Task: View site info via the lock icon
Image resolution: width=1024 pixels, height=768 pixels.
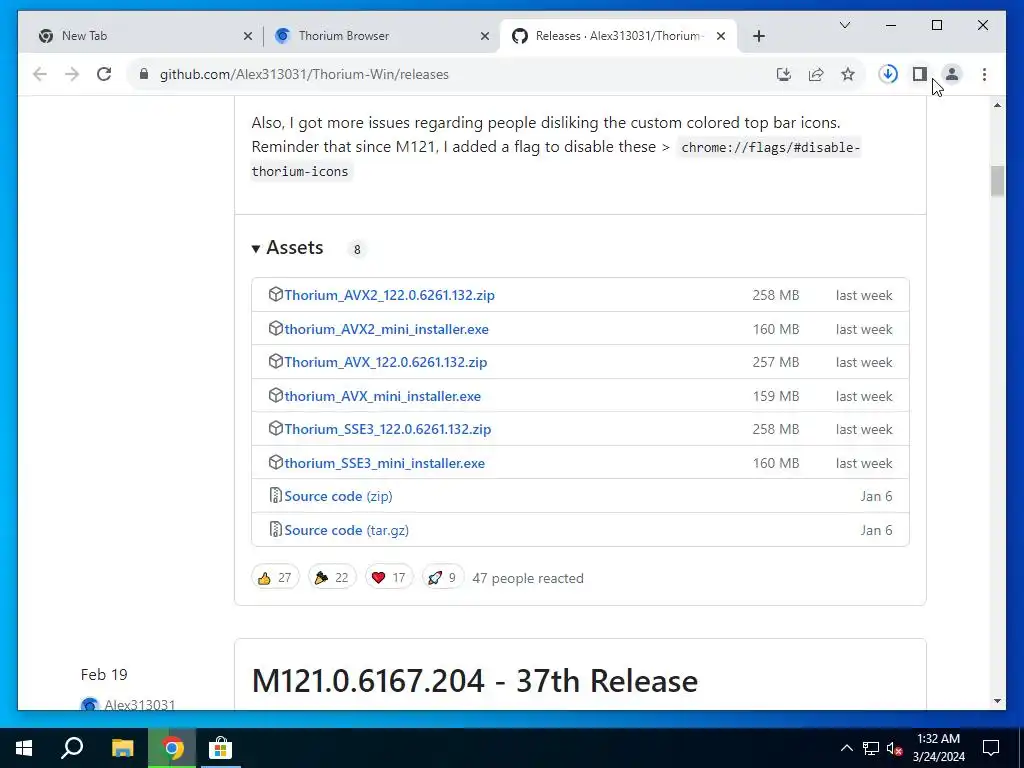Action: click(x=144, y=74)
